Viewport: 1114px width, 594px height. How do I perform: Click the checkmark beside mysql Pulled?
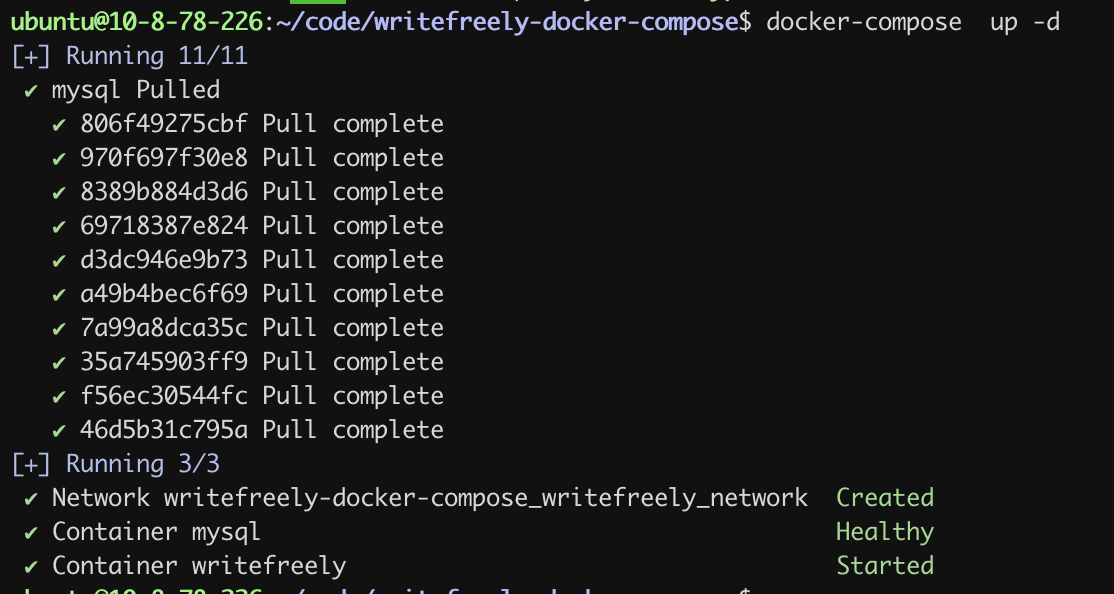[31, 91]
